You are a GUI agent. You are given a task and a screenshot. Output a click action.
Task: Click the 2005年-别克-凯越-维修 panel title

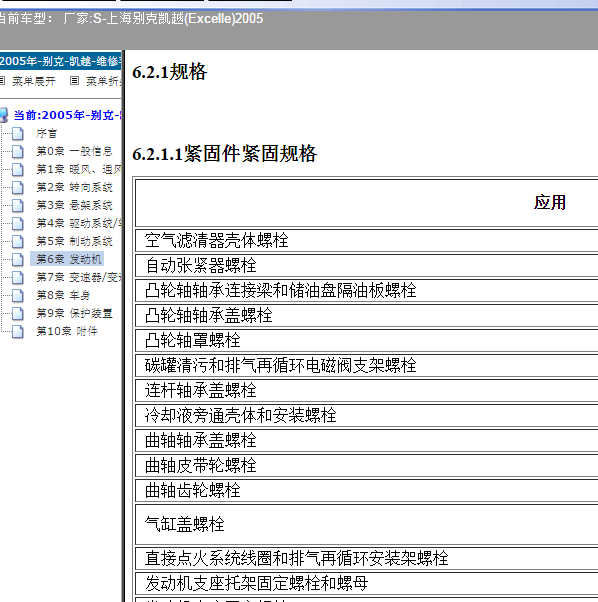click(60, 61)
